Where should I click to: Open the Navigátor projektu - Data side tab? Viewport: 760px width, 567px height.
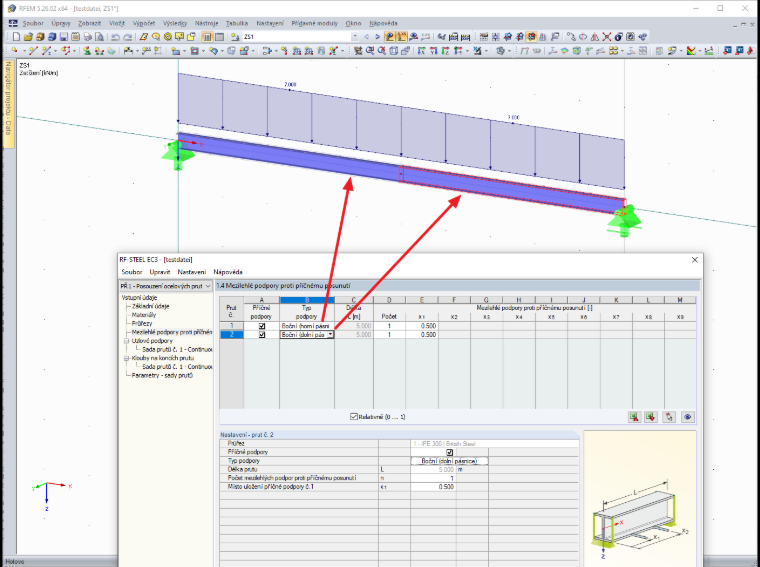coord(8,103)
